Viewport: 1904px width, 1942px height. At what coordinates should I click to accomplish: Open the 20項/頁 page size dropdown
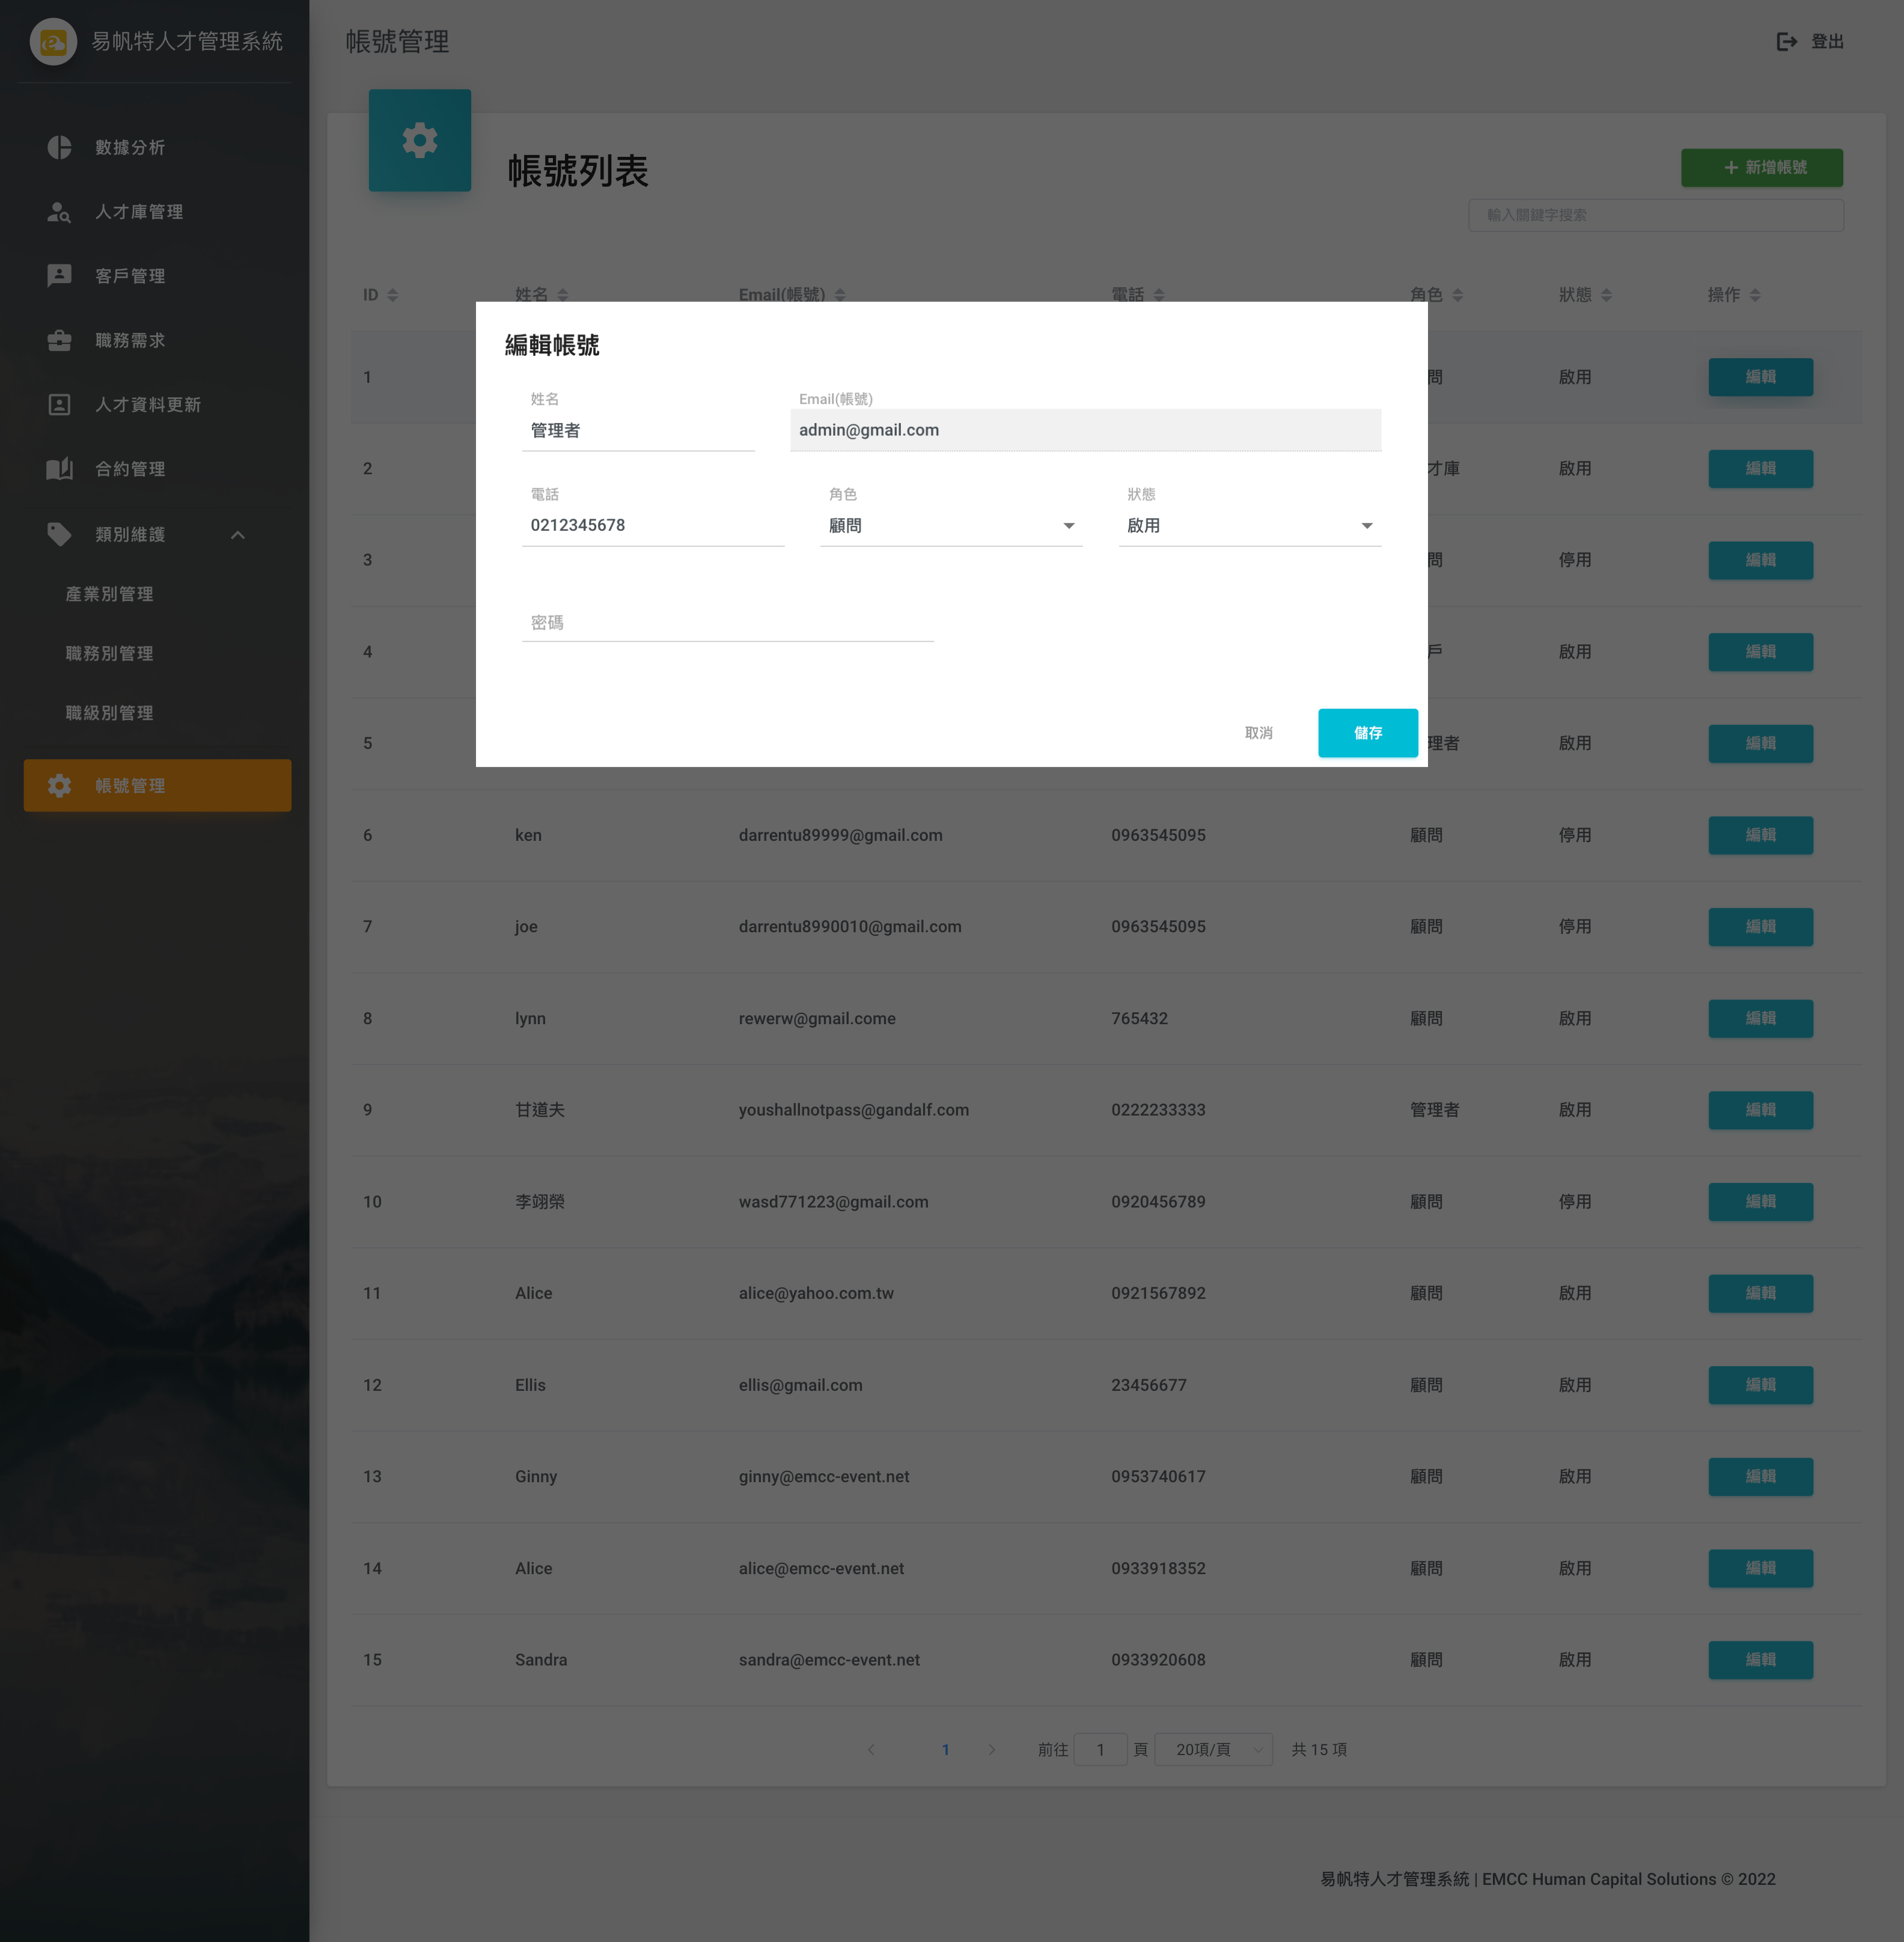pyautogui.click(x=1213, y=1749)
